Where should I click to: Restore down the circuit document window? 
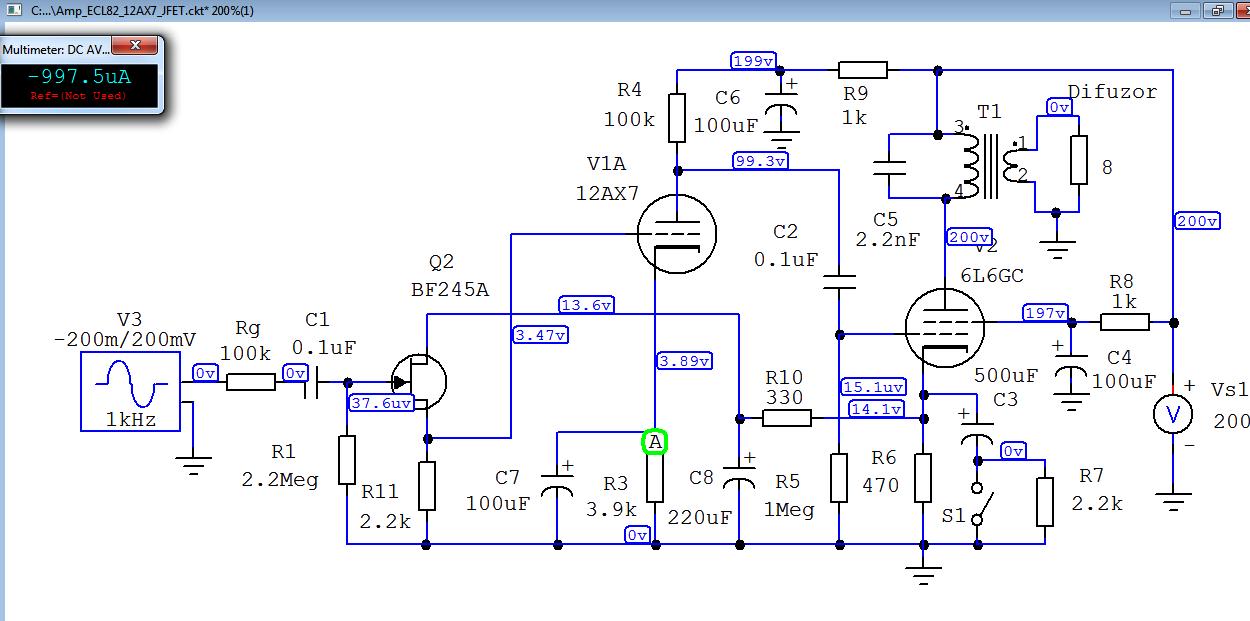point(1218,10)
